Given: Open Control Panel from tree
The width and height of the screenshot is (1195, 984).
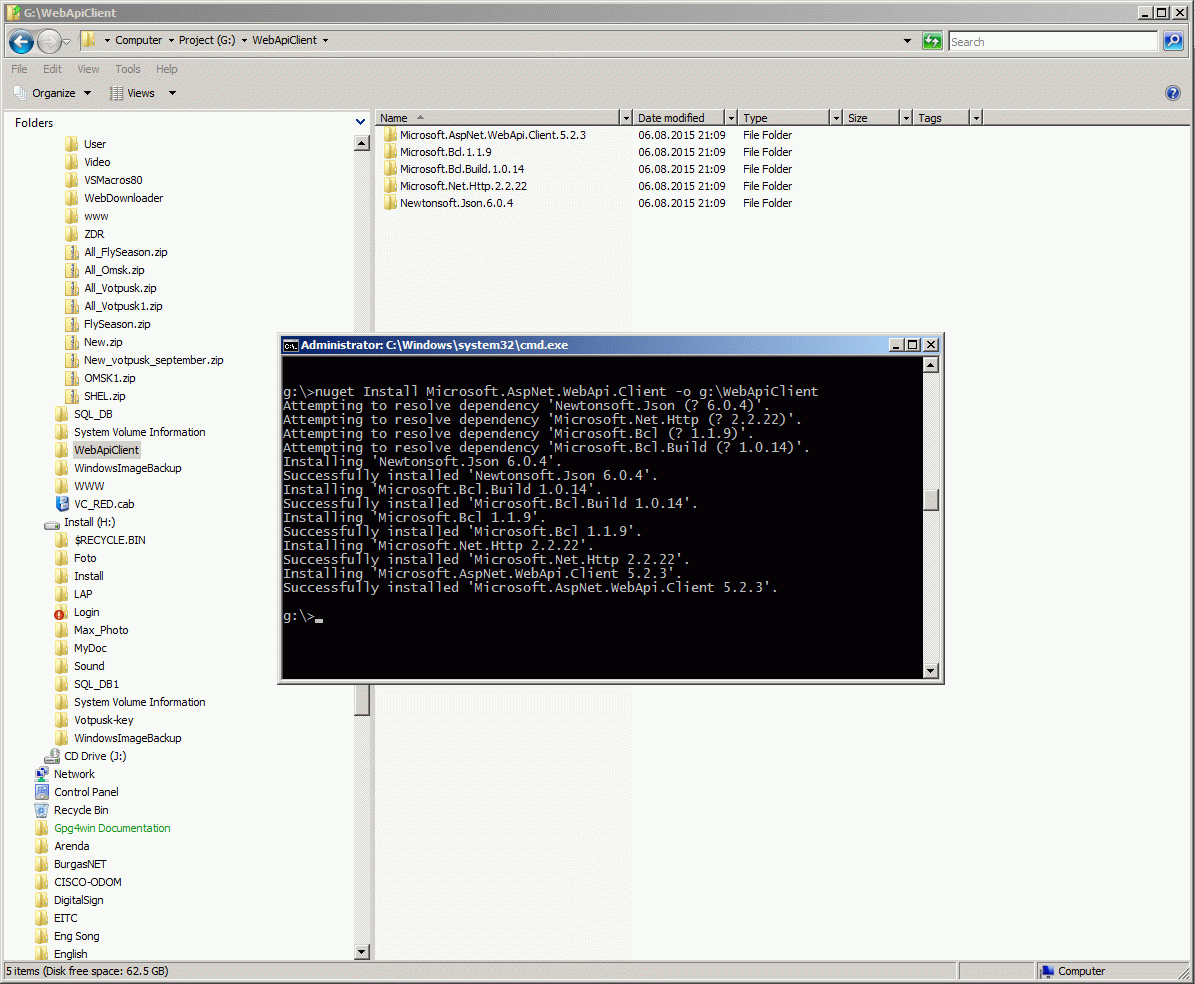Looking at the screenshot, I should (x=86, y=792).
